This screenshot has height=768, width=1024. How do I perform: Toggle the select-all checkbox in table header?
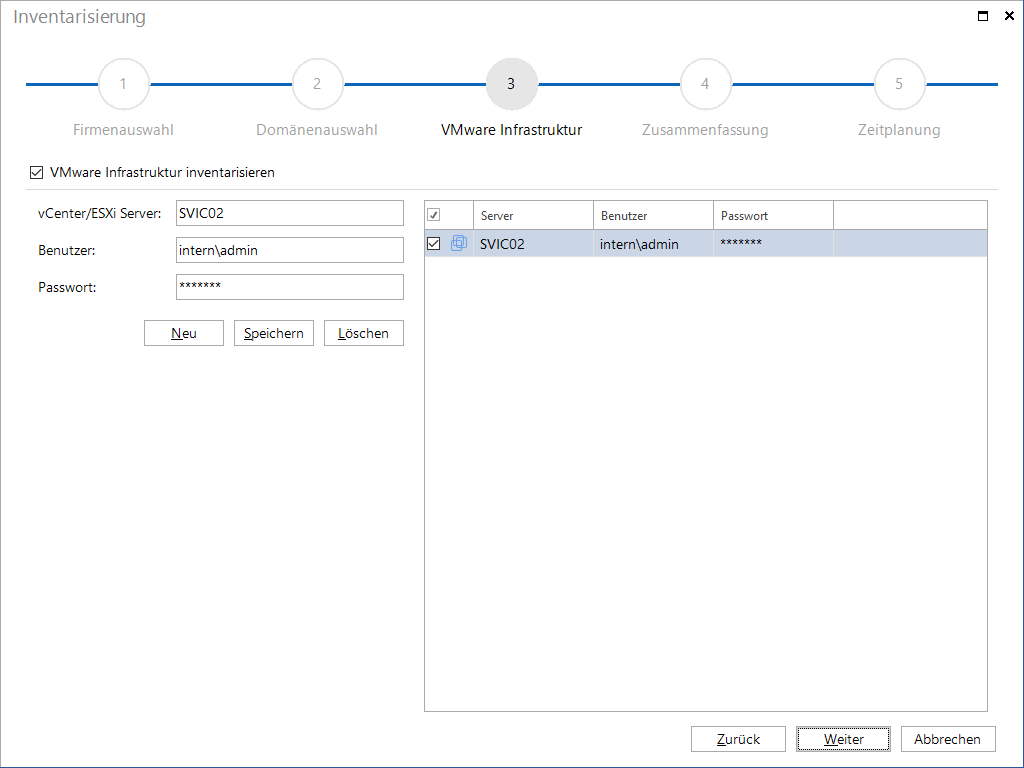434,215
